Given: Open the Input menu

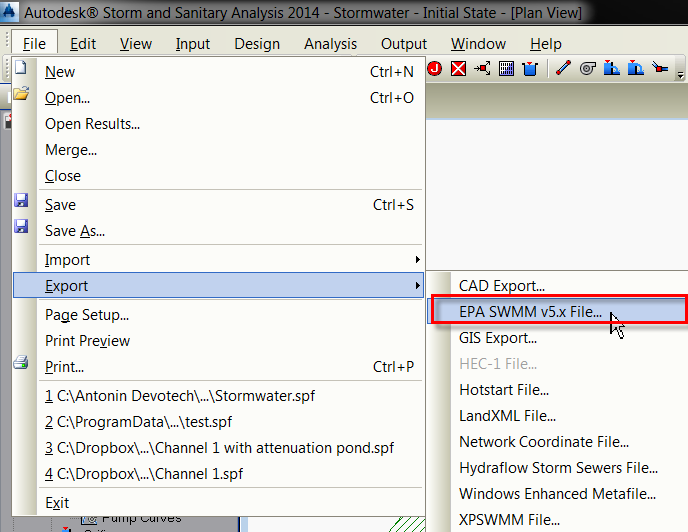Looking at the screenshot, I should point(193,44).
